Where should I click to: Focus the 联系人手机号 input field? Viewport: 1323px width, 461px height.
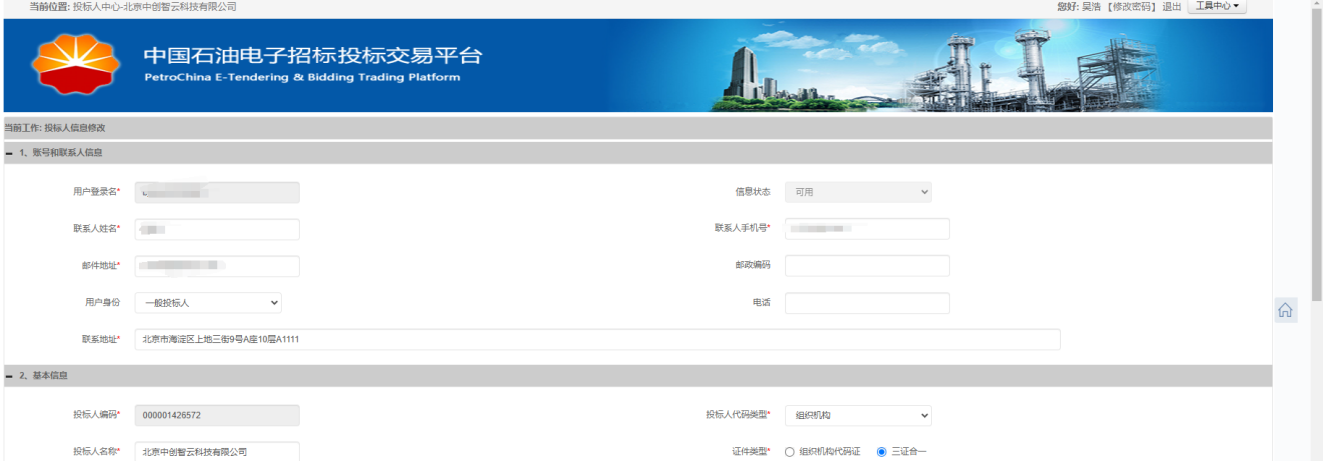click(x=866, y=229)
